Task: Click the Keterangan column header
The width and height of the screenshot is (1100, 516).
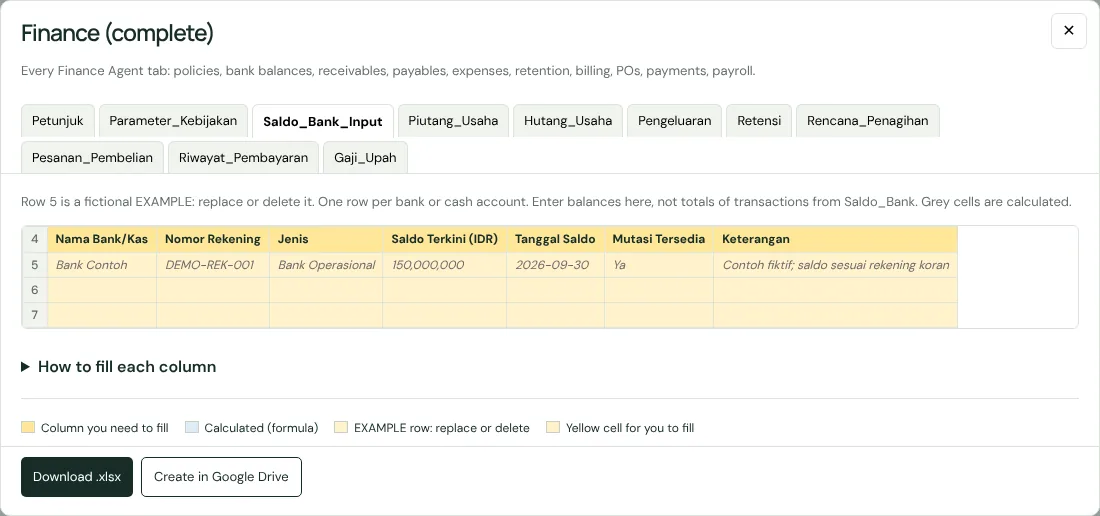Action: pyautogui.click(x=836, y=239)
